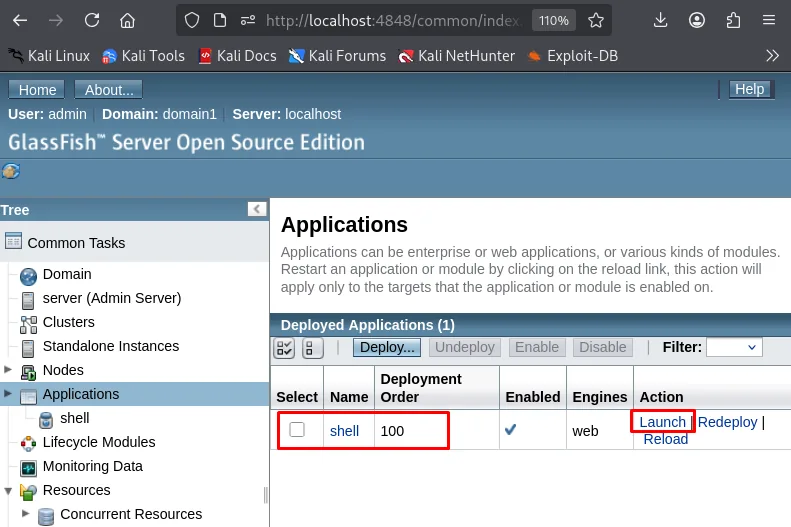Collapse the Tree panel arrow
791x527 pixels.
click(x=257, y=209)
